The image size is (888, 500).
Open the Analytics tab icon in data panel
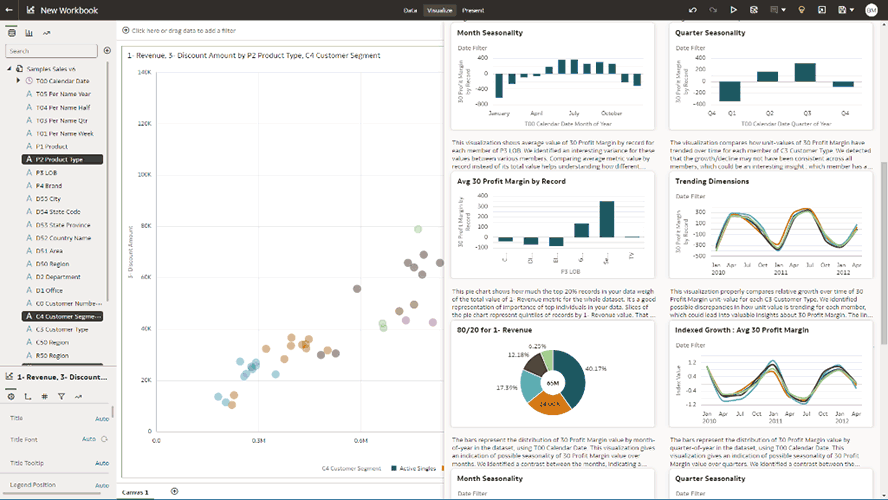(x=46, y=32)
